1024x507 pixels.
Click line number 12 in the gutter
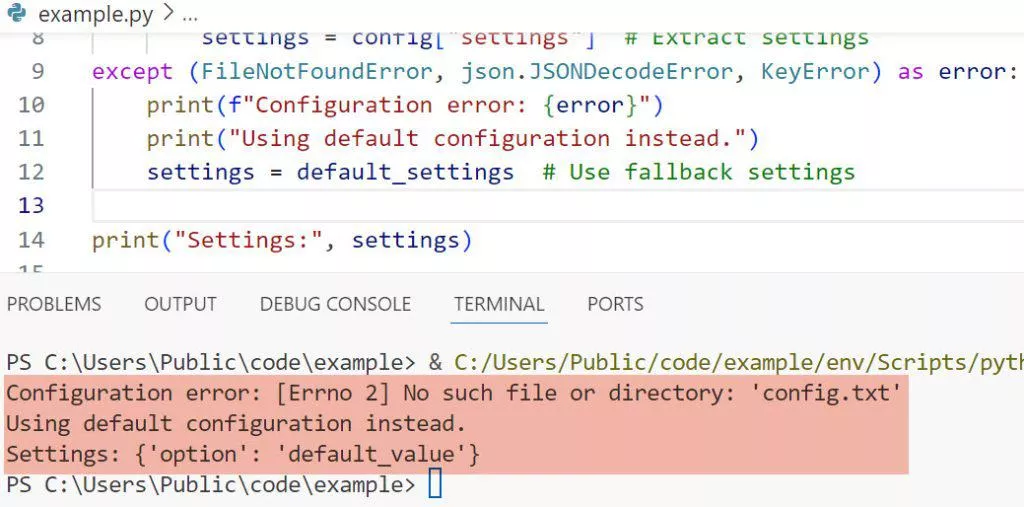point(32,172)
